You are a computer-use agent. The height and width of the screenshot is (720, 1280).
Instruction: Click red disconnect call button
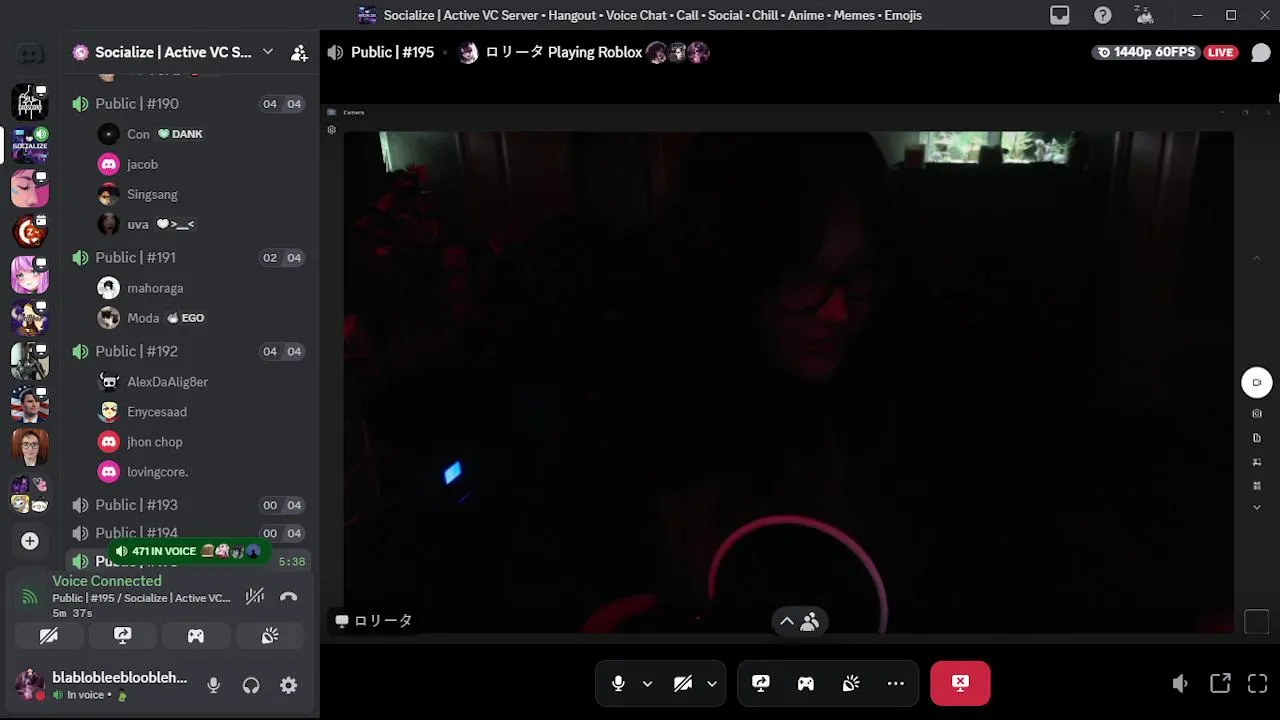[x=960, y=683]
